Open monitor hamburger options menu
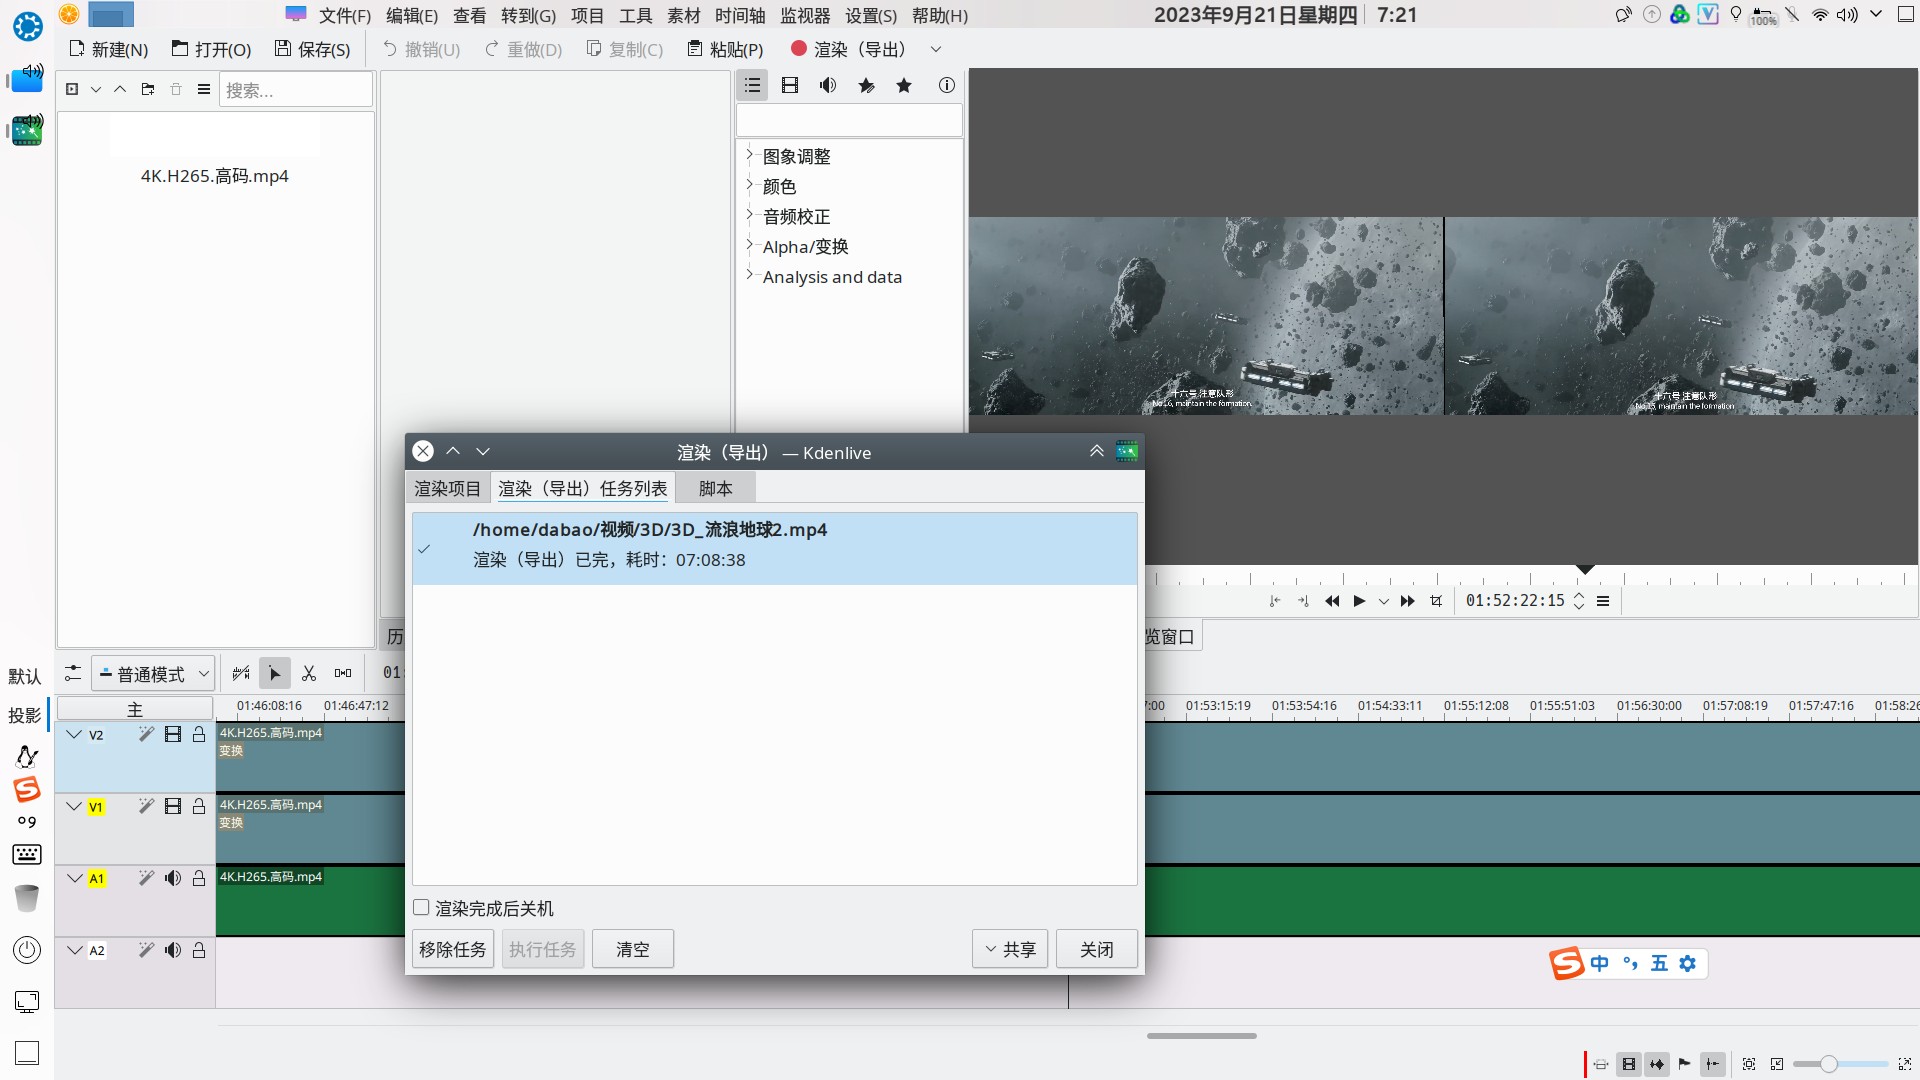 [1603, 601]
